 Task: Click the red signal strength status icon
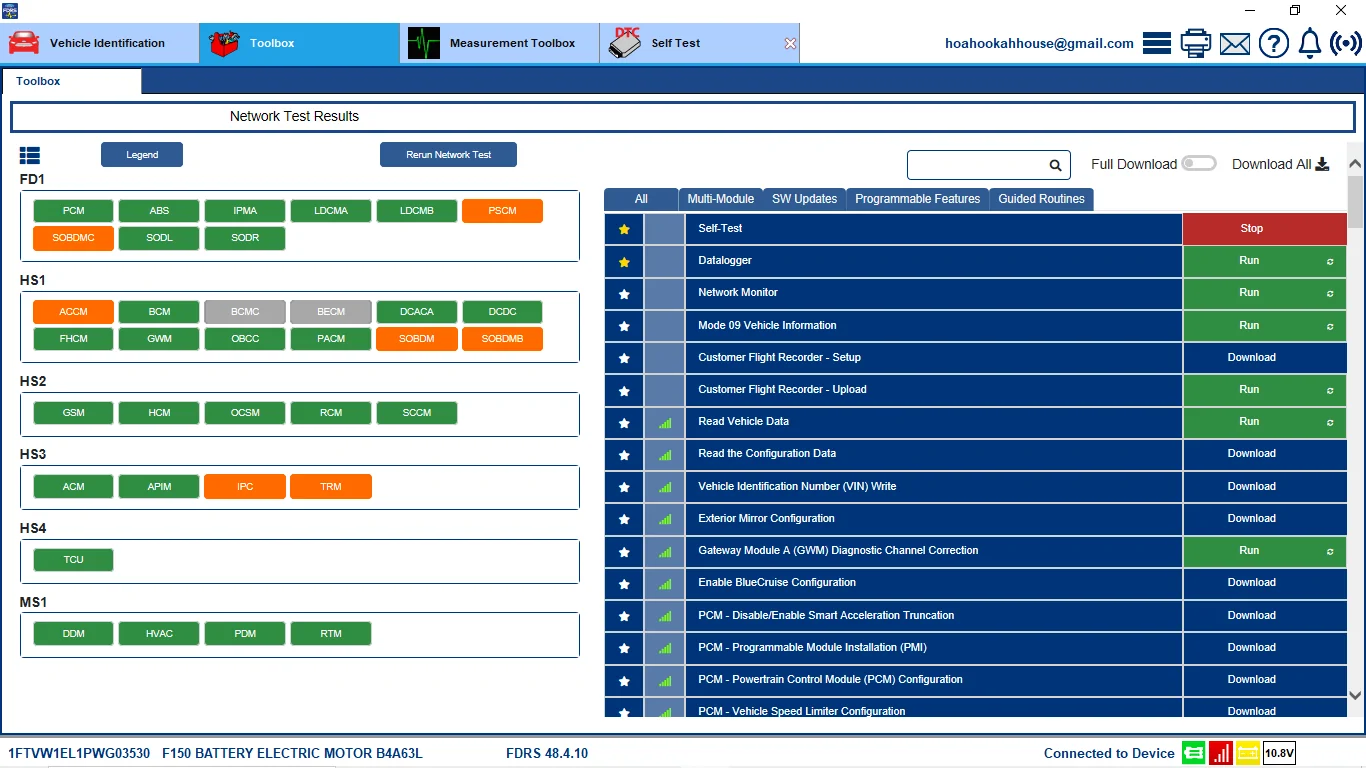[1221, 753]
